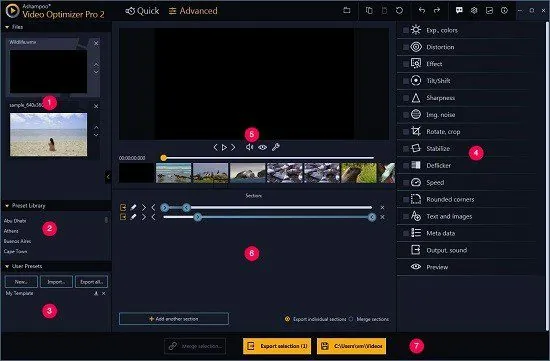Export the My Template preset icon
This screenshot has height=361, width=550.
[96, 293]
